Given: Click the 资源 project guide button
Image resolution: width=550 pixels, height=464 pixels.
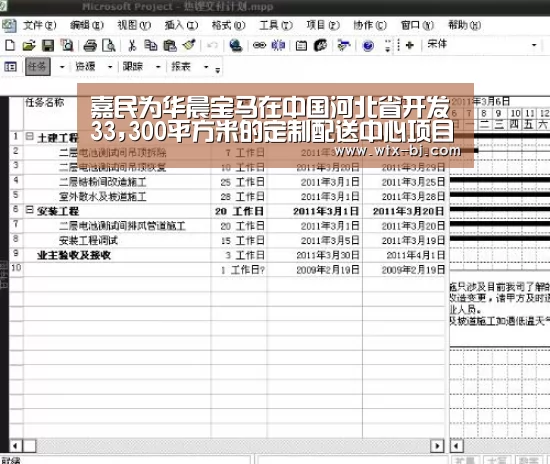Looking at the screenshot, I should coord(85,66).
